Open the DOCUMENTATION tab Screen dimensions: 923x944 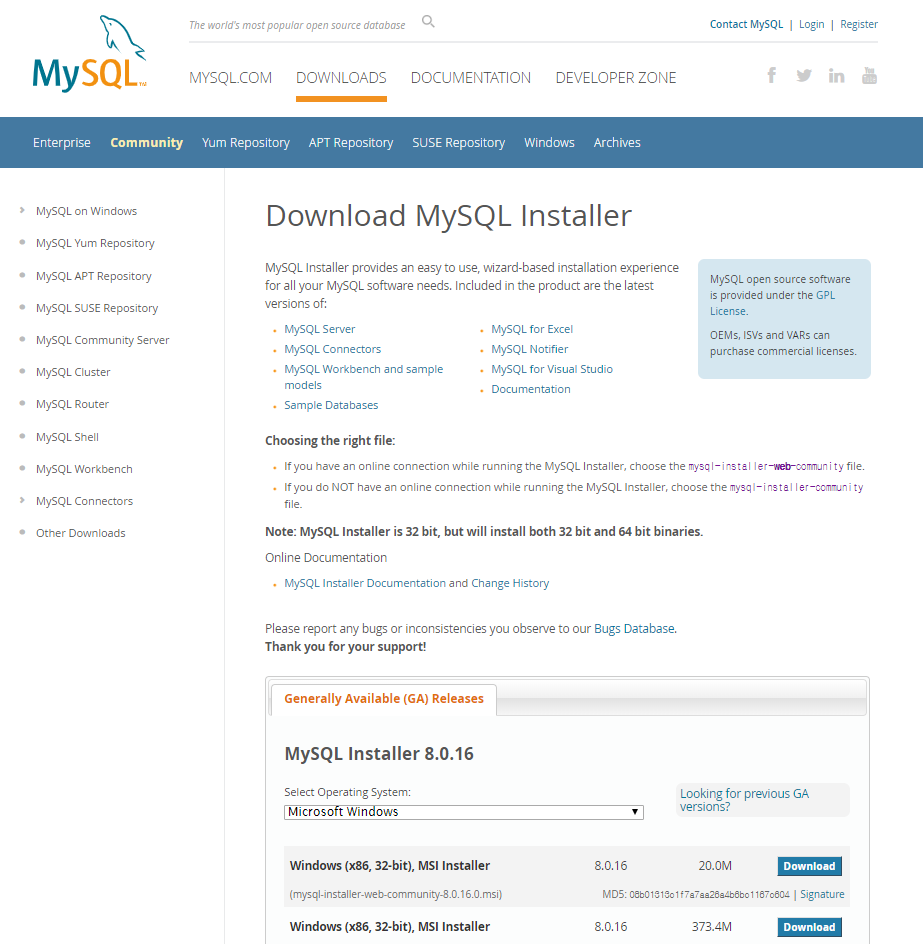[x=471, y=78]
